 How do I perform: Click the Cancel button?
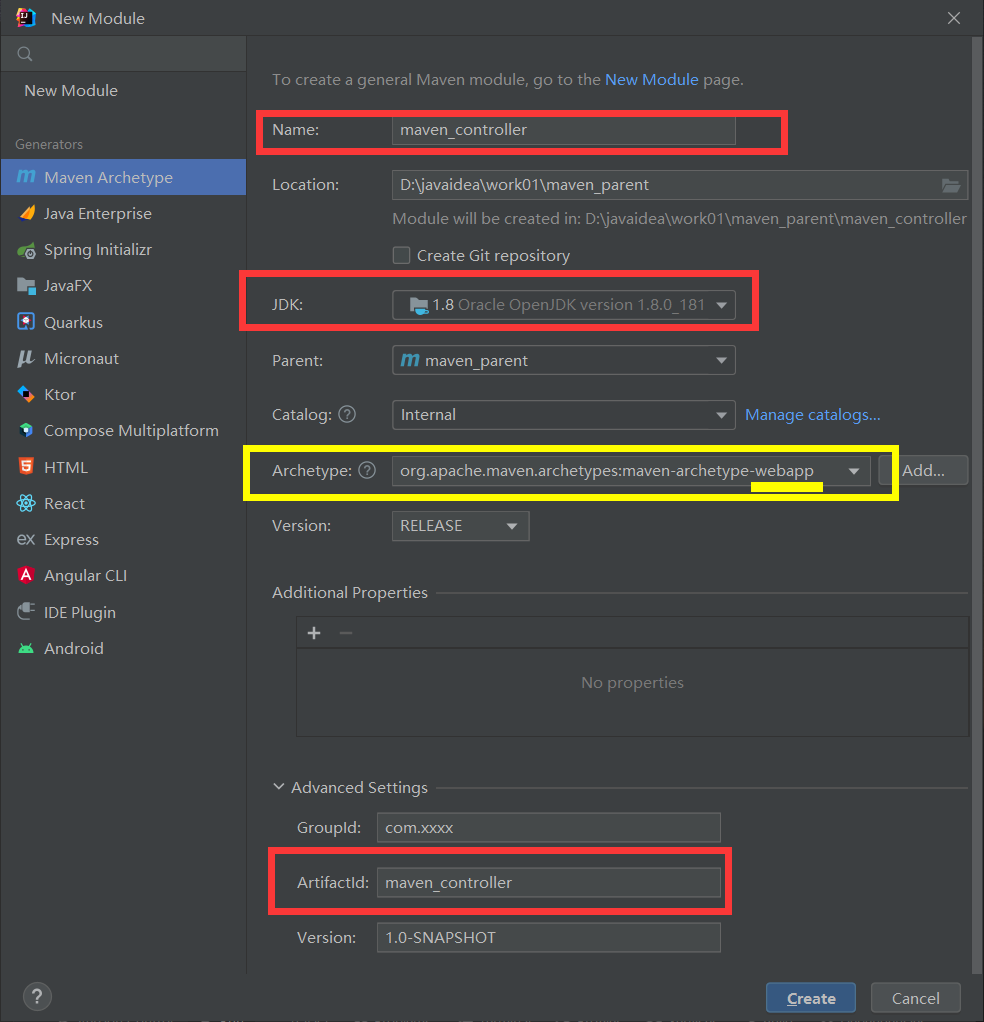point(916,998)
